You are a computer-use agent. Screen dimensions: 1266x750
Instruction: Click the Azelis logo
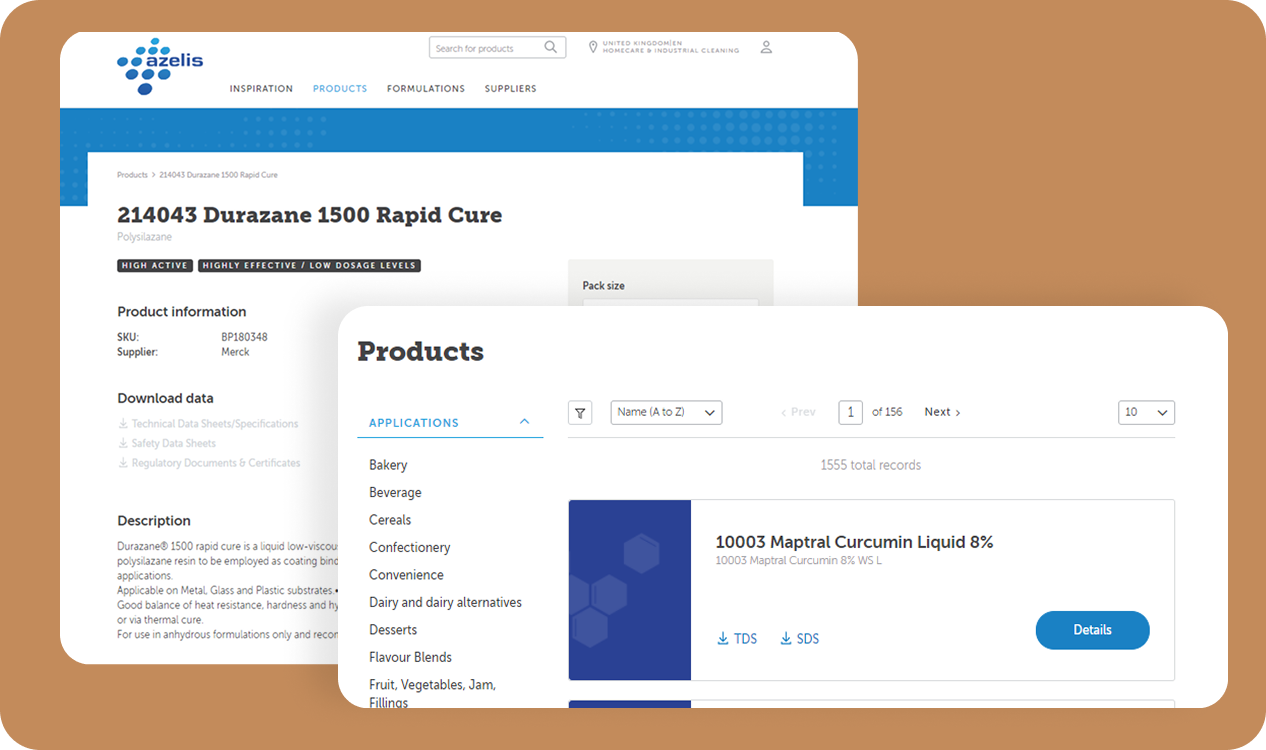pyautogui.click(x=160, y=66)
